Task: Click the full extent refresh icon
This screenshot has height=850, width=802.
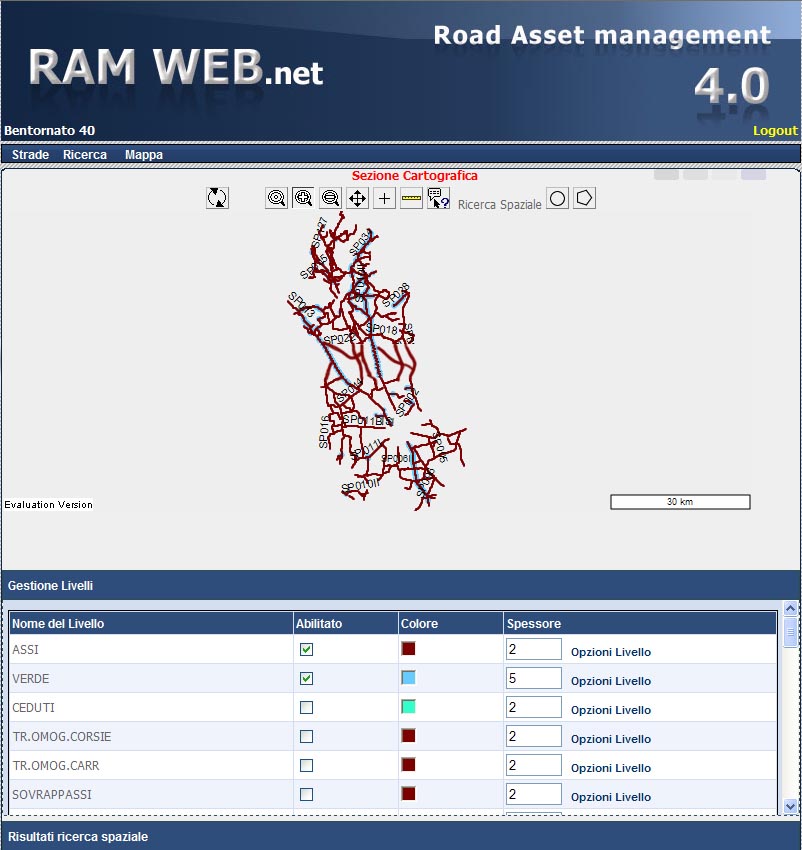Action: pyautogui.click(x=216, y=198)
